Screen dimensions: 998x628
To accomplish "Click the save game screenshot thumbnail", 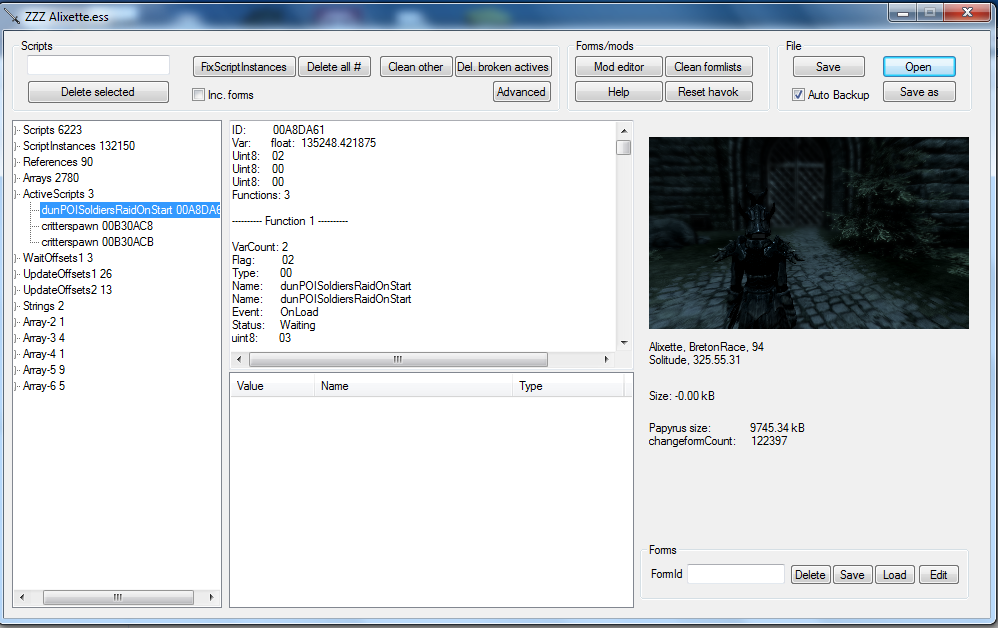I will 808,233.
